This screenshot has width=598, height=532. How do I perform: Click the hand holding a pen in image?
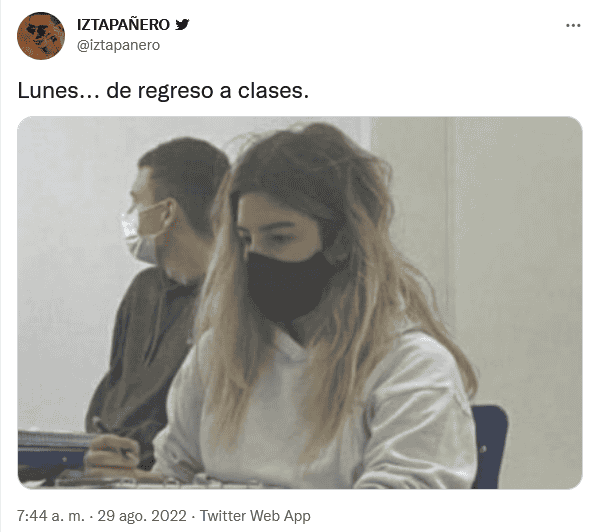tap(111, 452)
